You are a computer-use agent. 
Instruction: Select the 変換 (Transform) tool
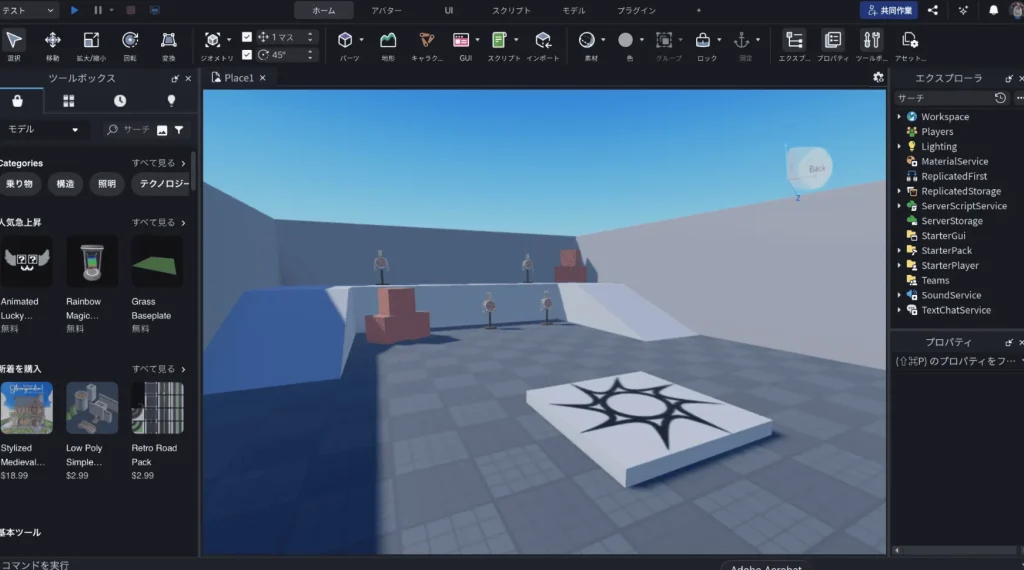click(168, 40)
